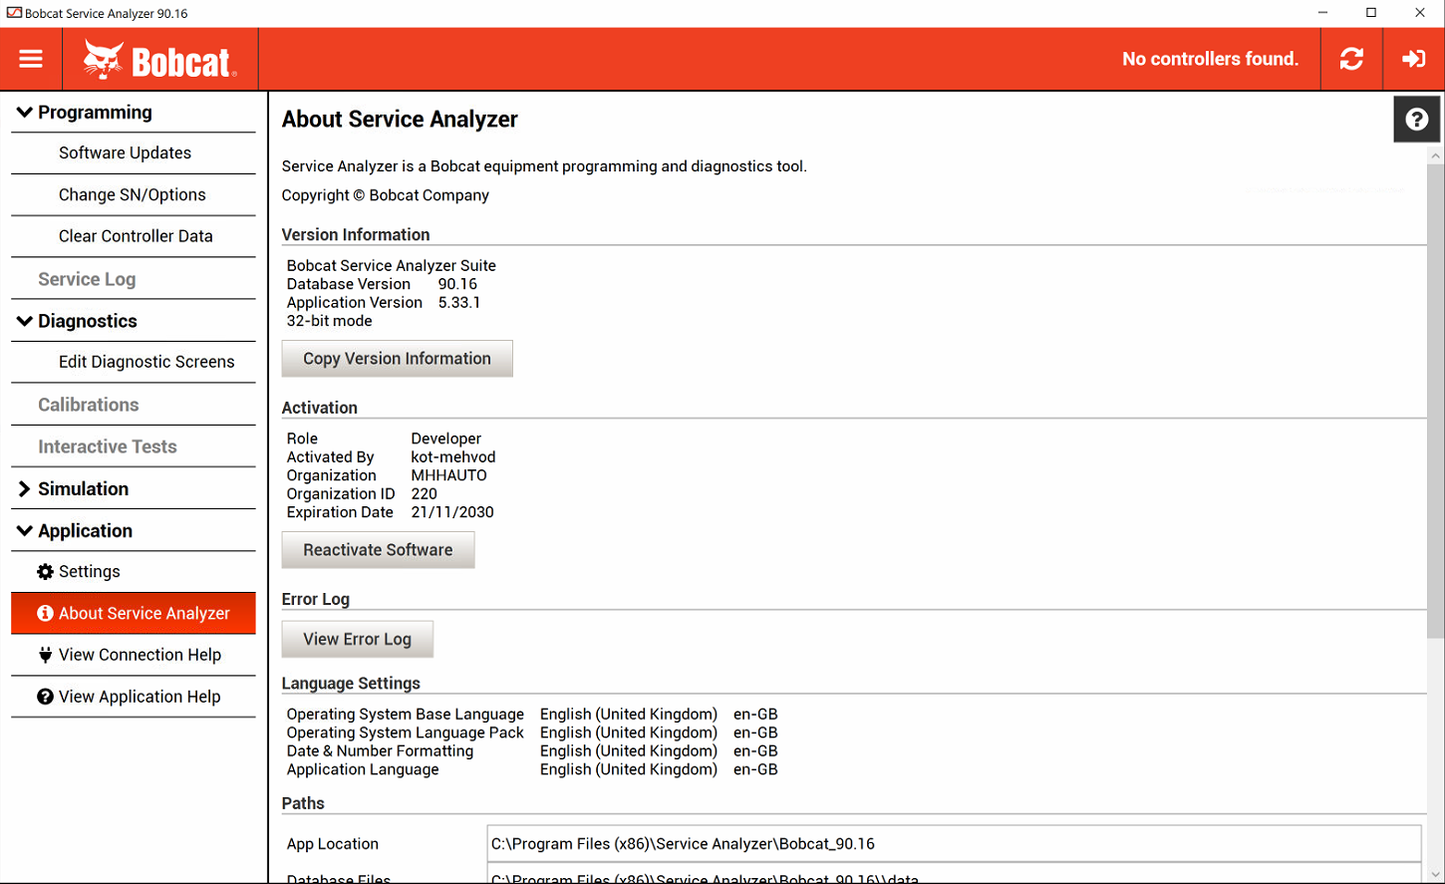This screenshot has width=1445, height=884.
Task: Click the Application Language label
Action: tap(363, 770)
